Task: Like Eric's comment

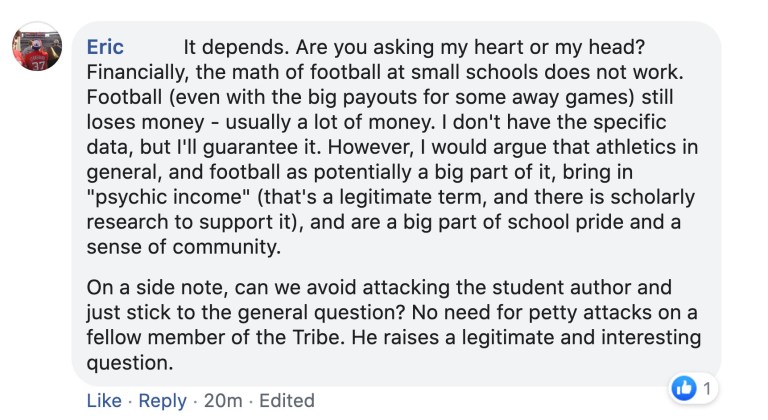Action: [104, 400]
